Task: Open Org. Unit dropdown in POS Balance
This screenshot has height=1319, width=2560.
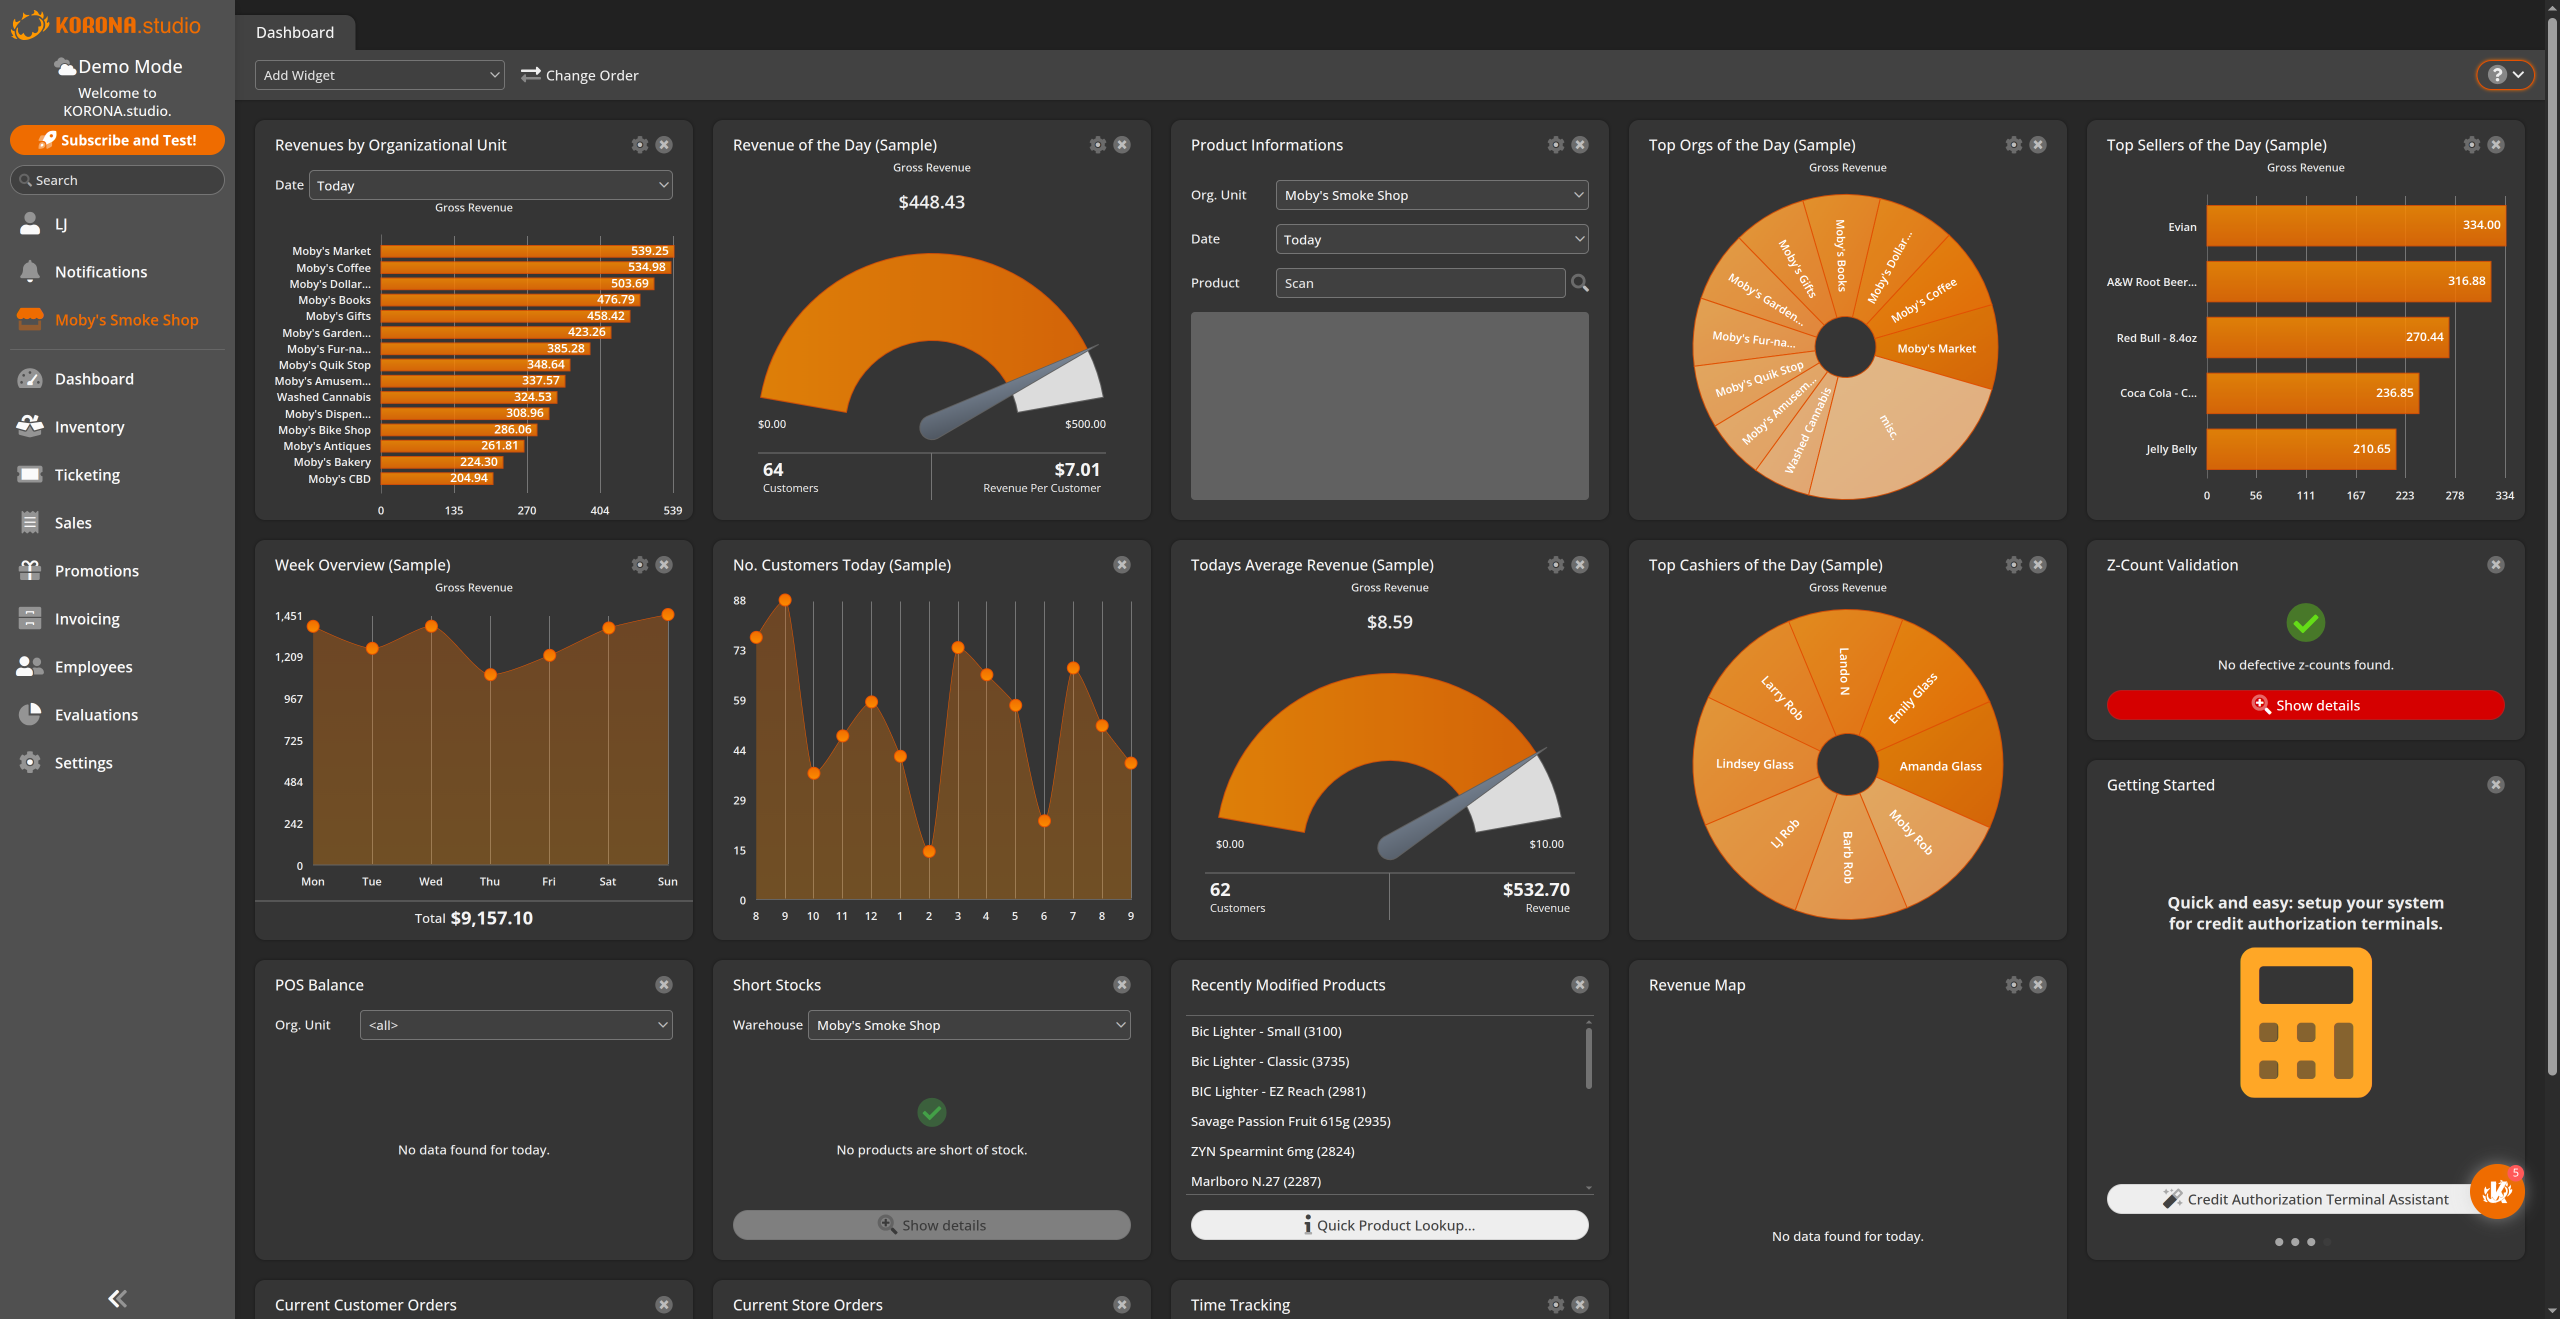Action: [x=516, y=1025]
